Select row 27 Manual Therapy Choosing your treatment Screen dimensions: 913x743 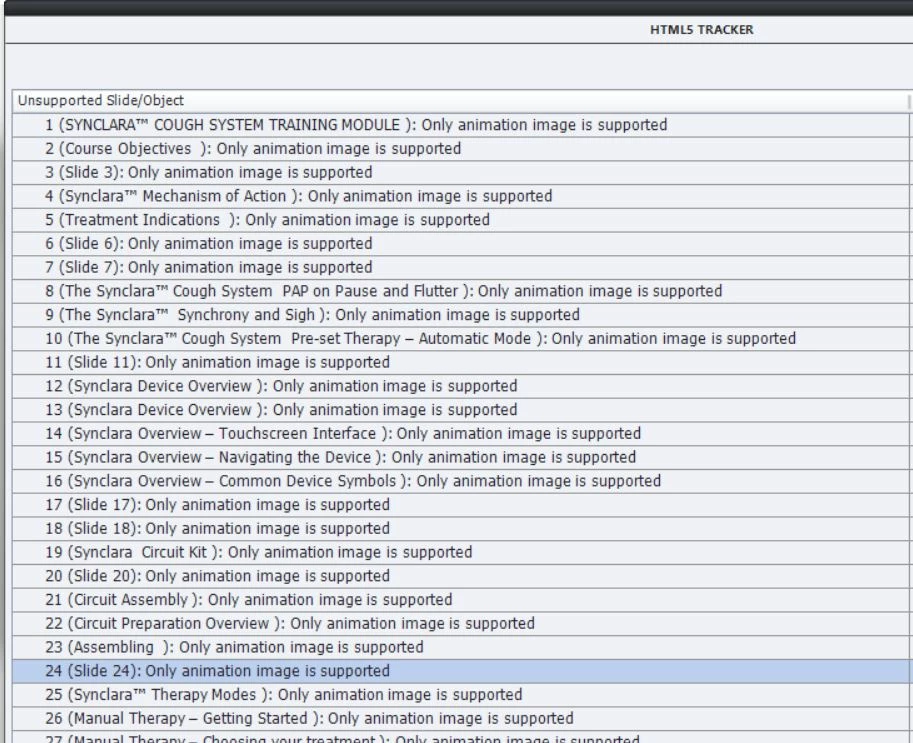[460, 738]
